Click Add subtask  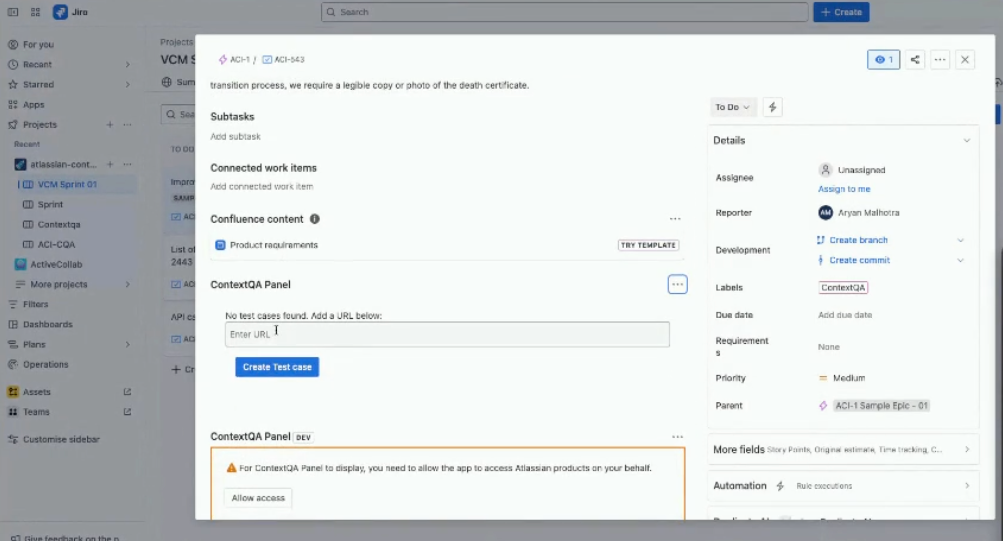pos(235,136)
